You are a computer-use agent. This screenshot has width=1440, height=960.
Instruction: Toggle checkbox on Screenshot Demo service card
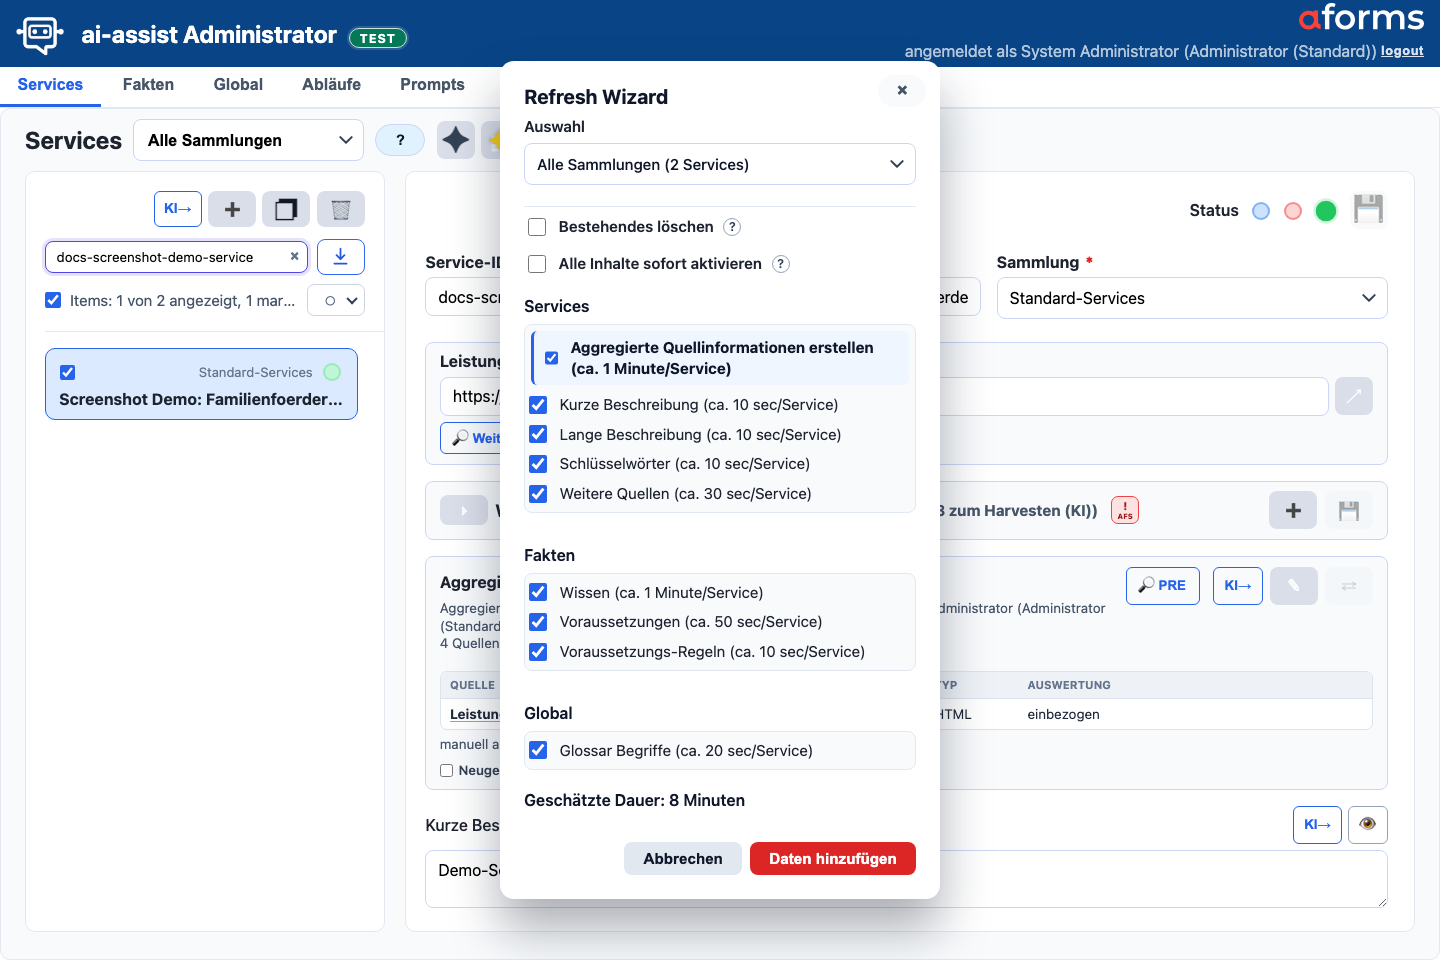(x=67, y=372)
